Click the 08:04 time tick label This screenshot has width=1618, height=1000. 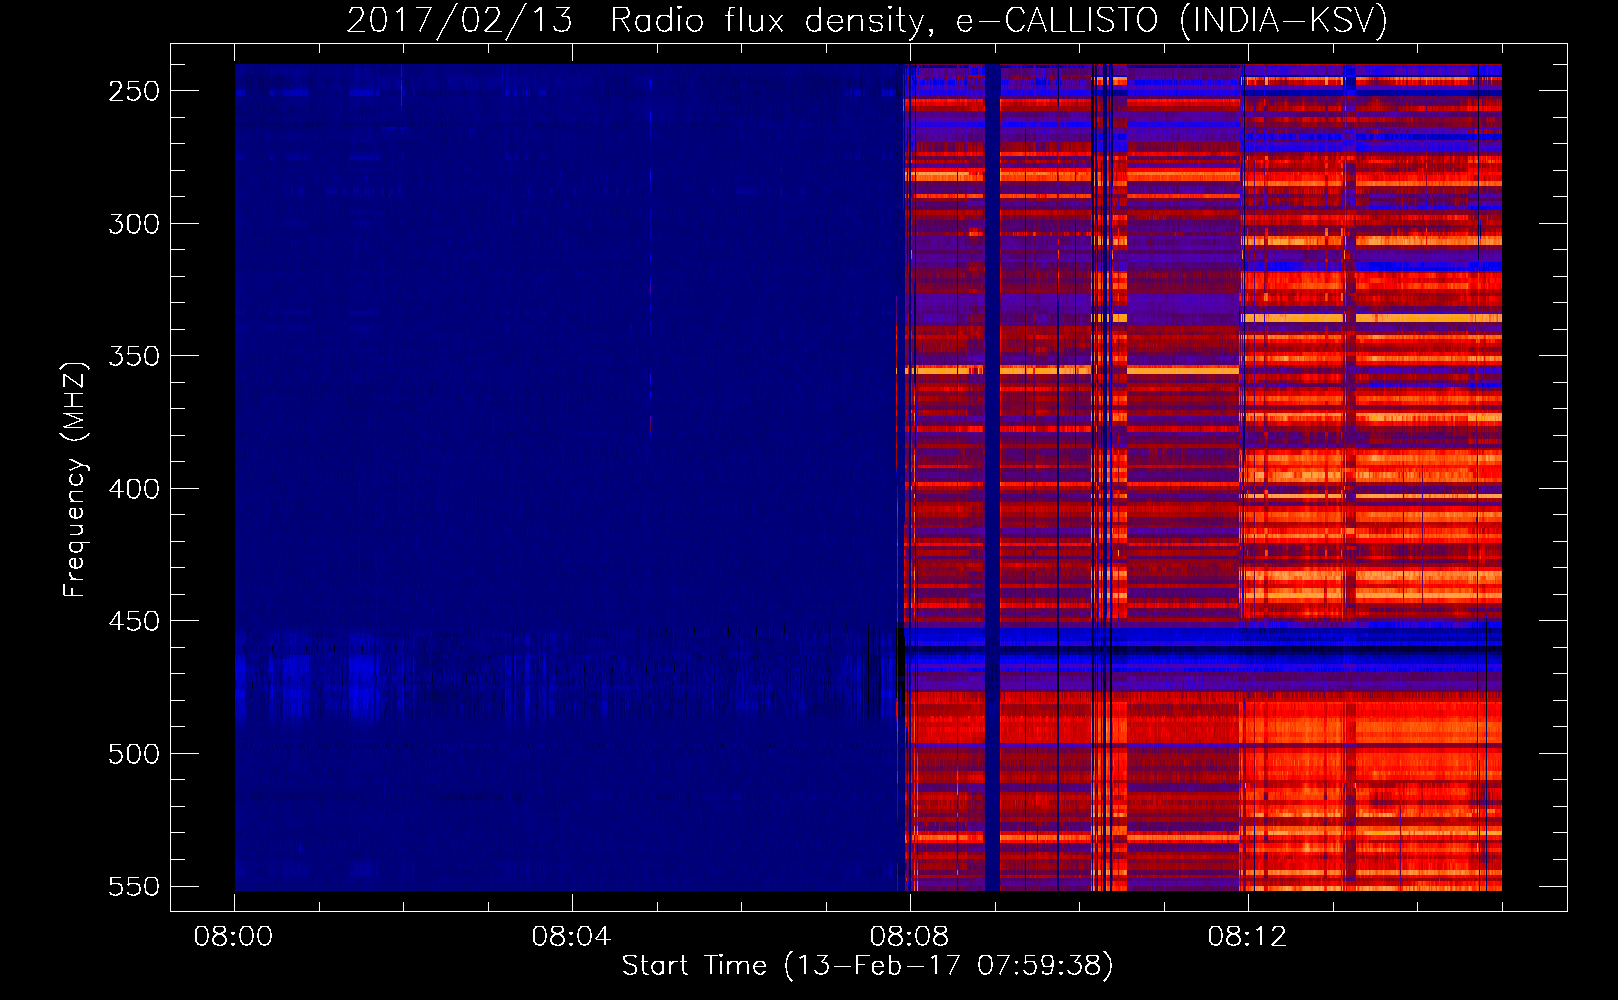coord(571,937)
